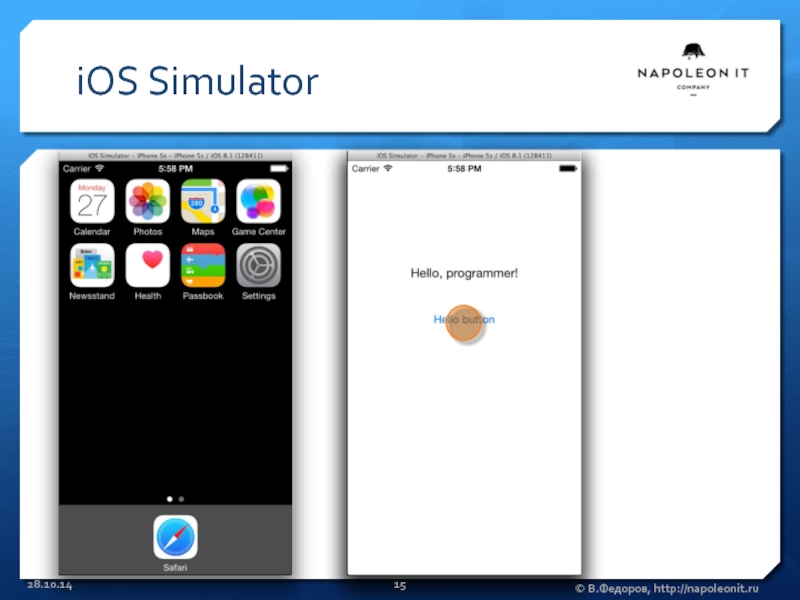Click 5:58 PM time in left simulator
This screenshot has width=800, height=600.
176,168
